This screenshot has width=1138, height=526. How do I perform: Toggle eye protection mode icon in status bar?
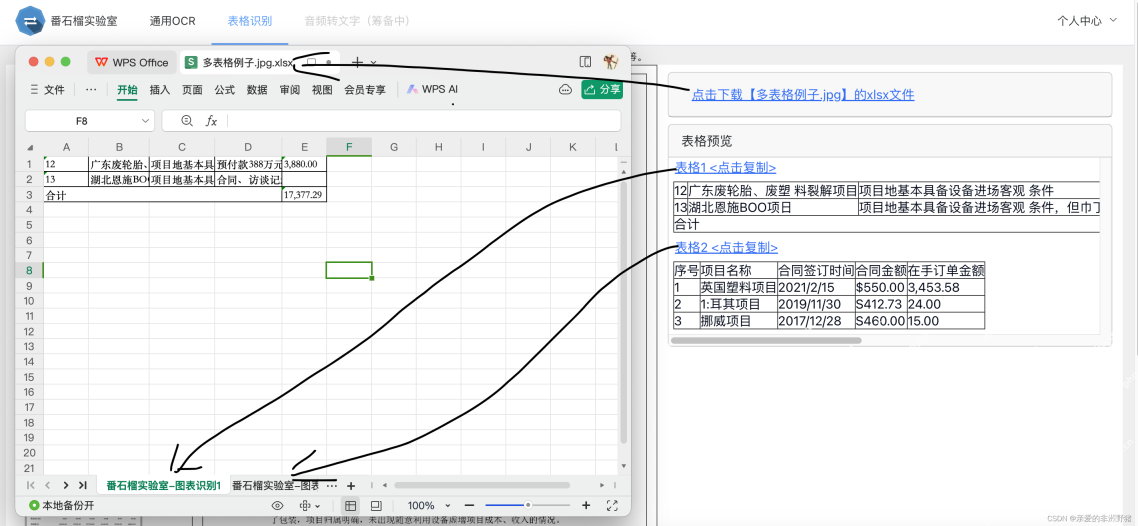[277, 505]
